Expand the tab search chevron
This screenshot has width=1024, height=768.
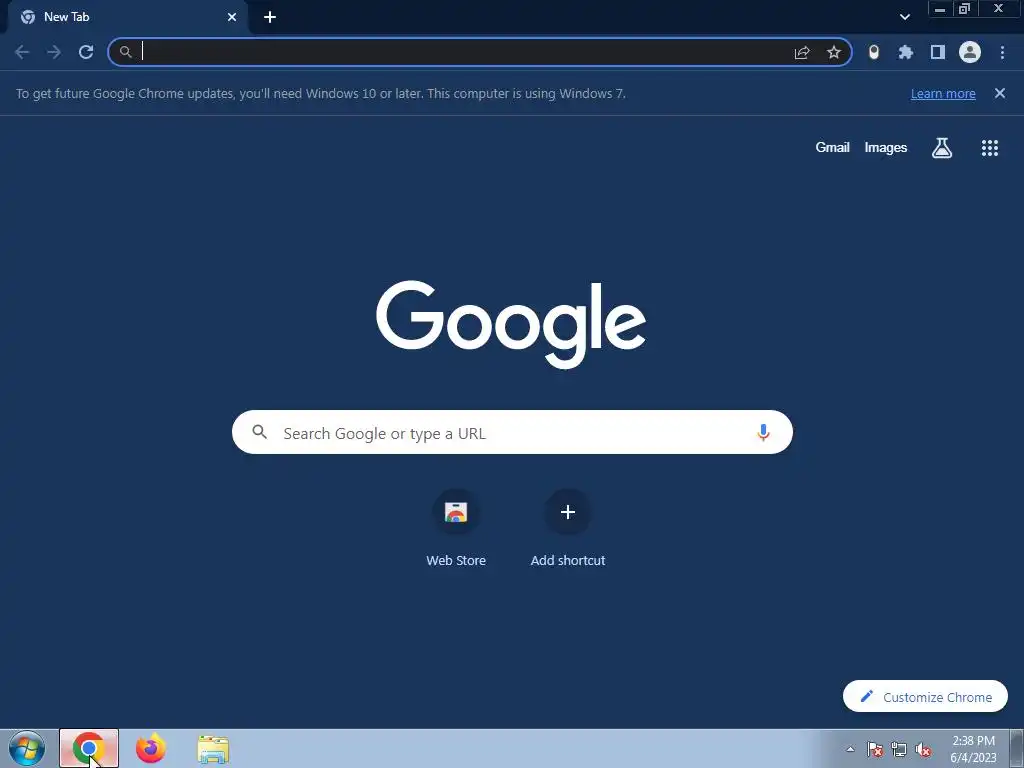[904, 17]
